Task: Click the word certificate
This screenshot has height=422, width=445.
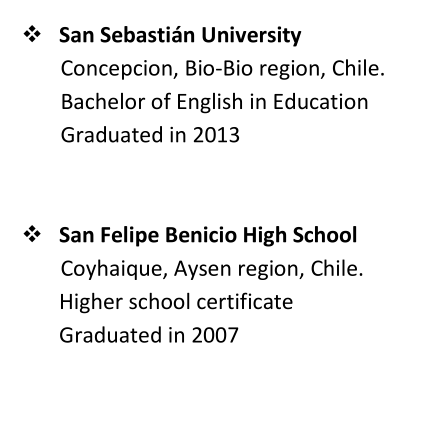Action: 245,302
